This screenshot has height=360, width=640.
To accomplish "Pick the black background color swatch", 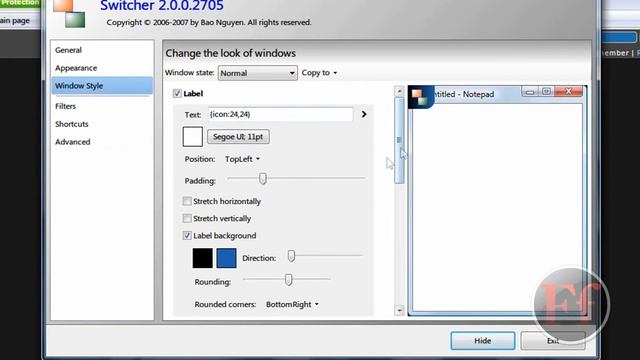I will [x=202, y=258].
